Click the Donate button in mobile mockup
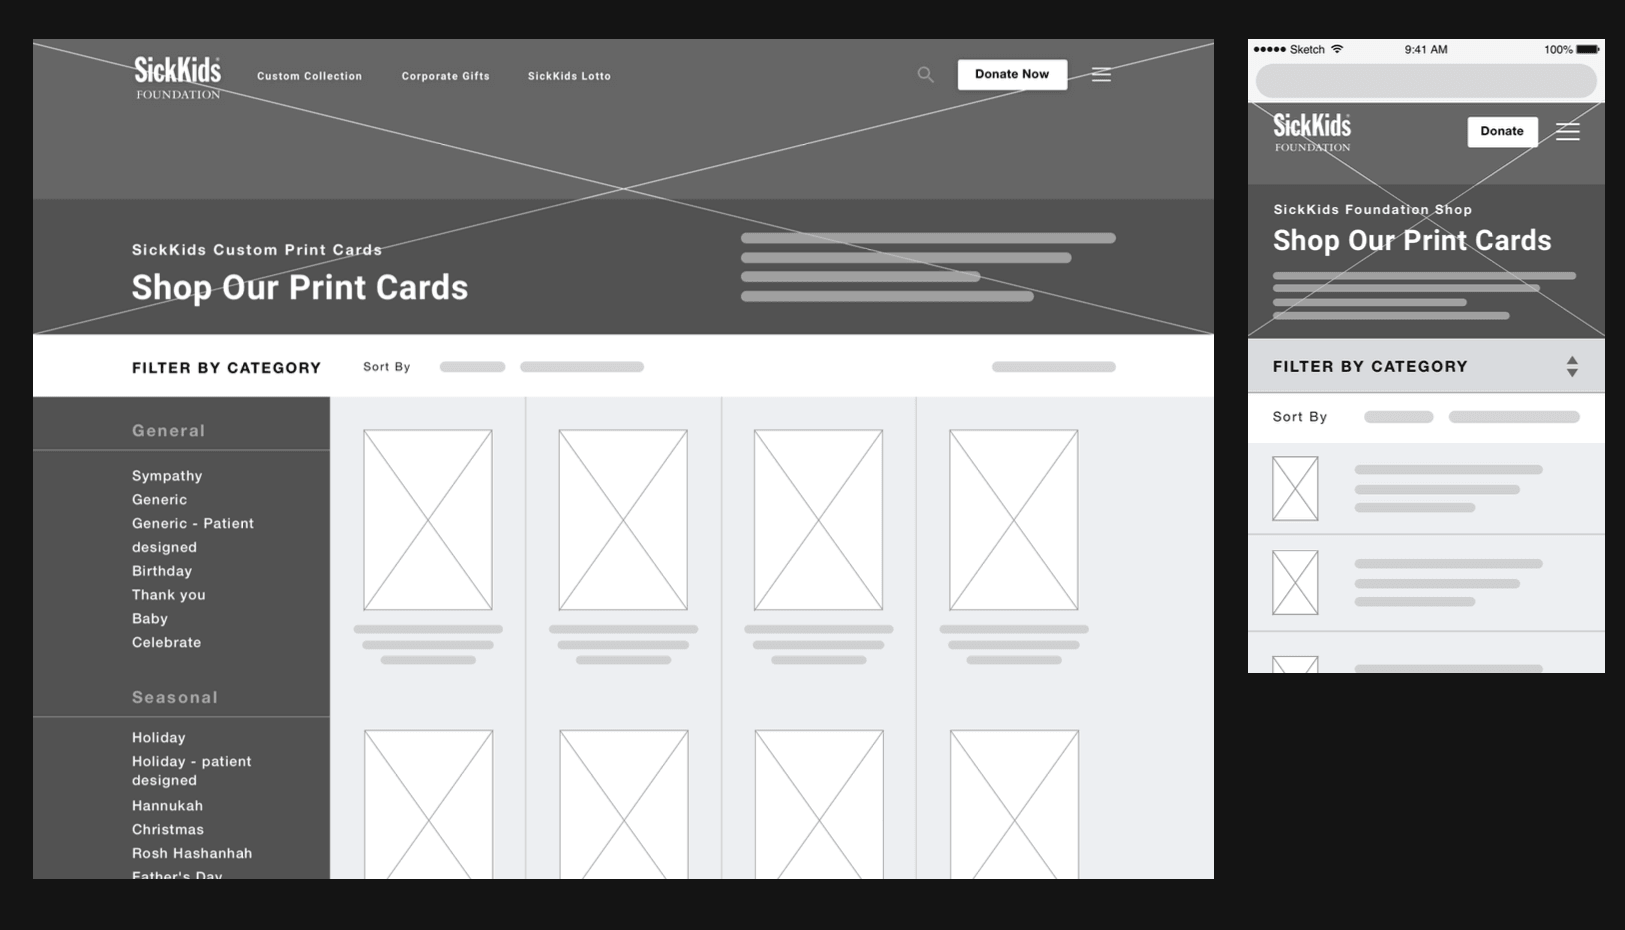1625x930 pixels. pyautogui.click(x=1502, y=131)
